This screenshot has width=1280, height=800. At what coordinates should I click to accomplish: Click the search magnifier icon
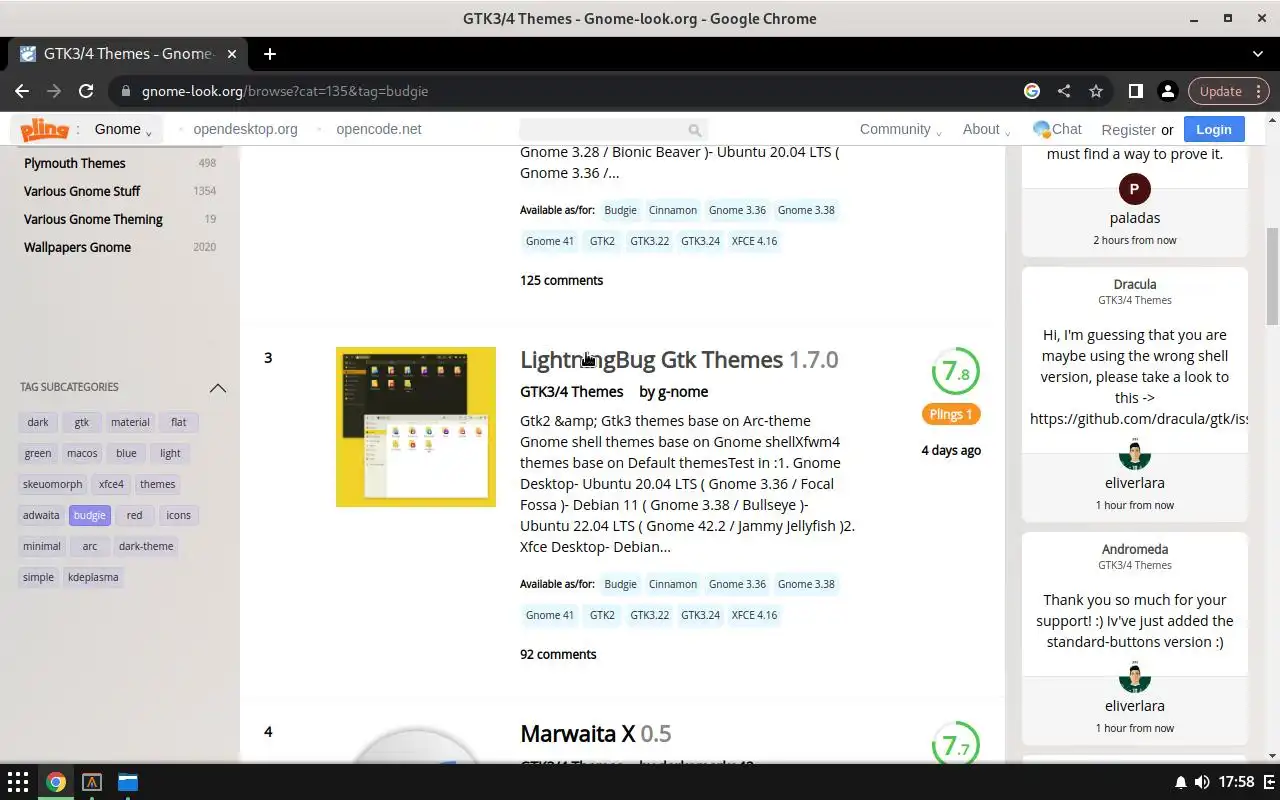pyautogui.click(x=695, y=130)
